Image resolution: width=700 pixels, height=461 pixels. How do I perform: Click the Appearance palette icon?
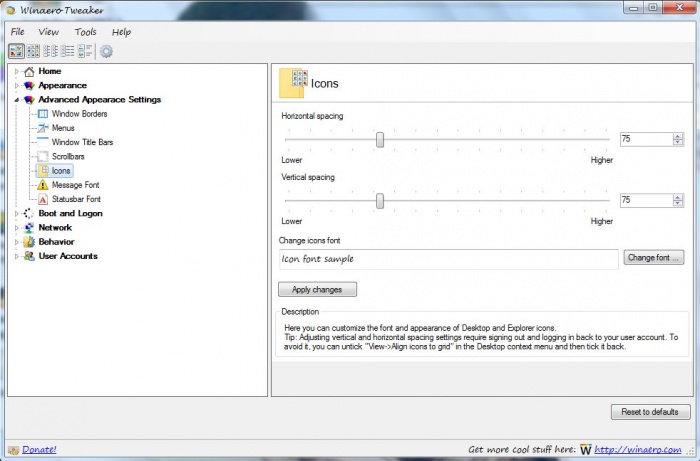pos(29,85)
